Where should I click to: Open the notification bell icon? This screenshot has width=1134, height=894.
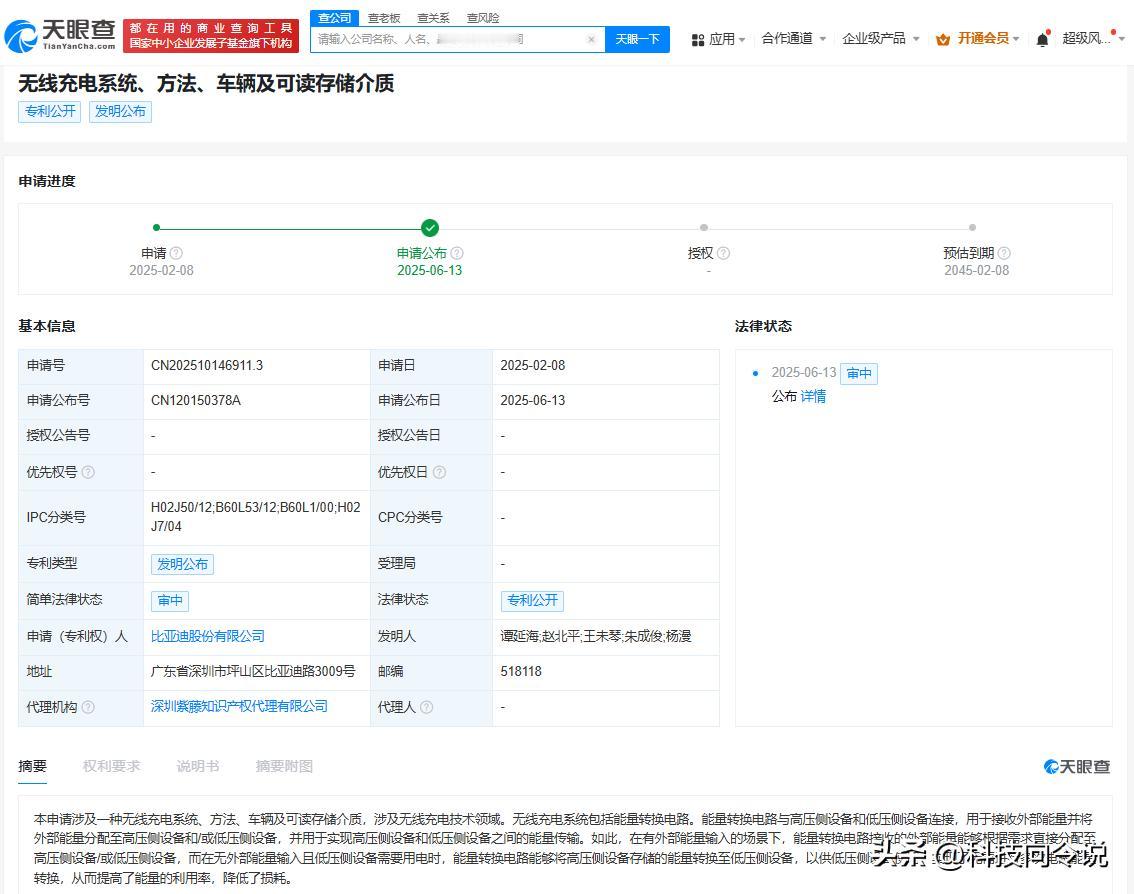(x=1042, y=39)
